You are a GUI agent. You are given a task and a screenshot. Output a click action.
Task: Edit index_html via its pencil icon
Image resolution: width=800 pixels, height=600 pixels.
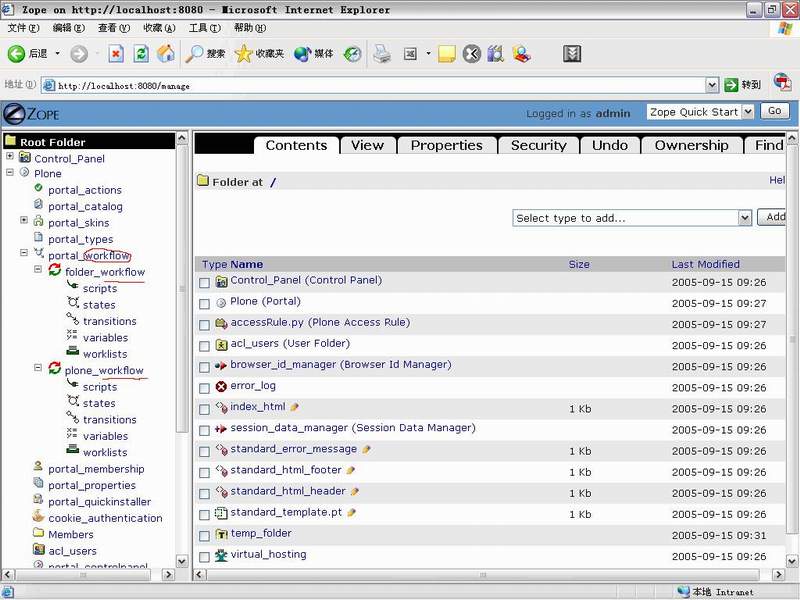click(294, 407)
